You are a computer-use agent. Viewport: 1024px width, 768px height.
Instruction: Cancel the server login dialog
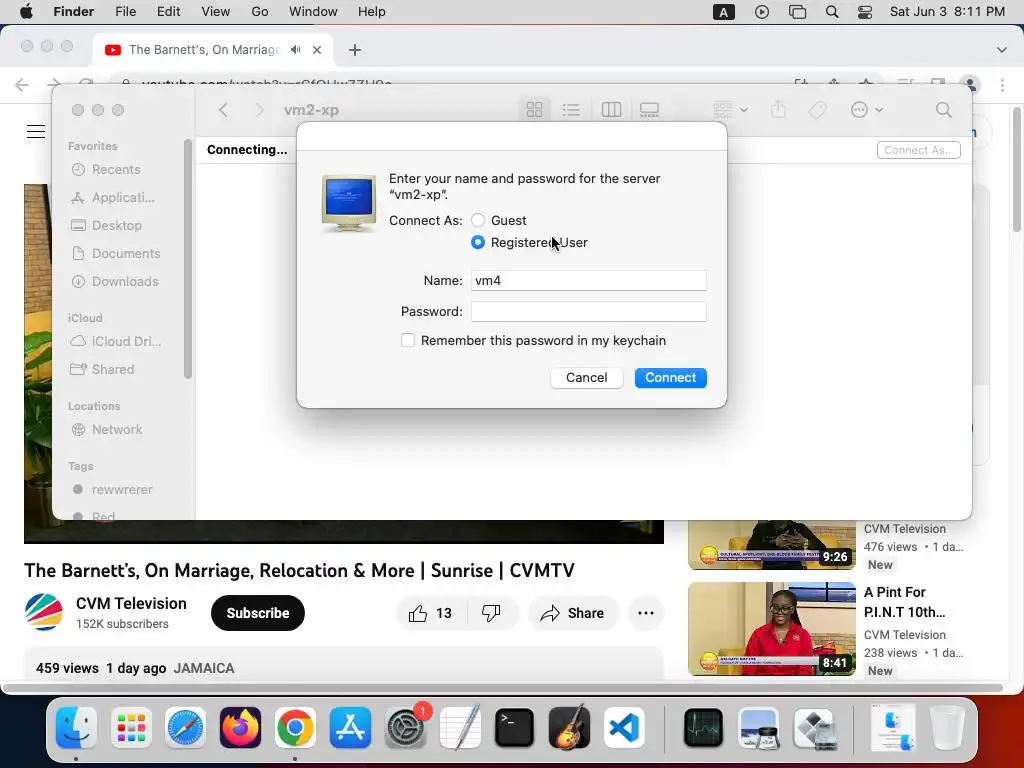(586, 377)
